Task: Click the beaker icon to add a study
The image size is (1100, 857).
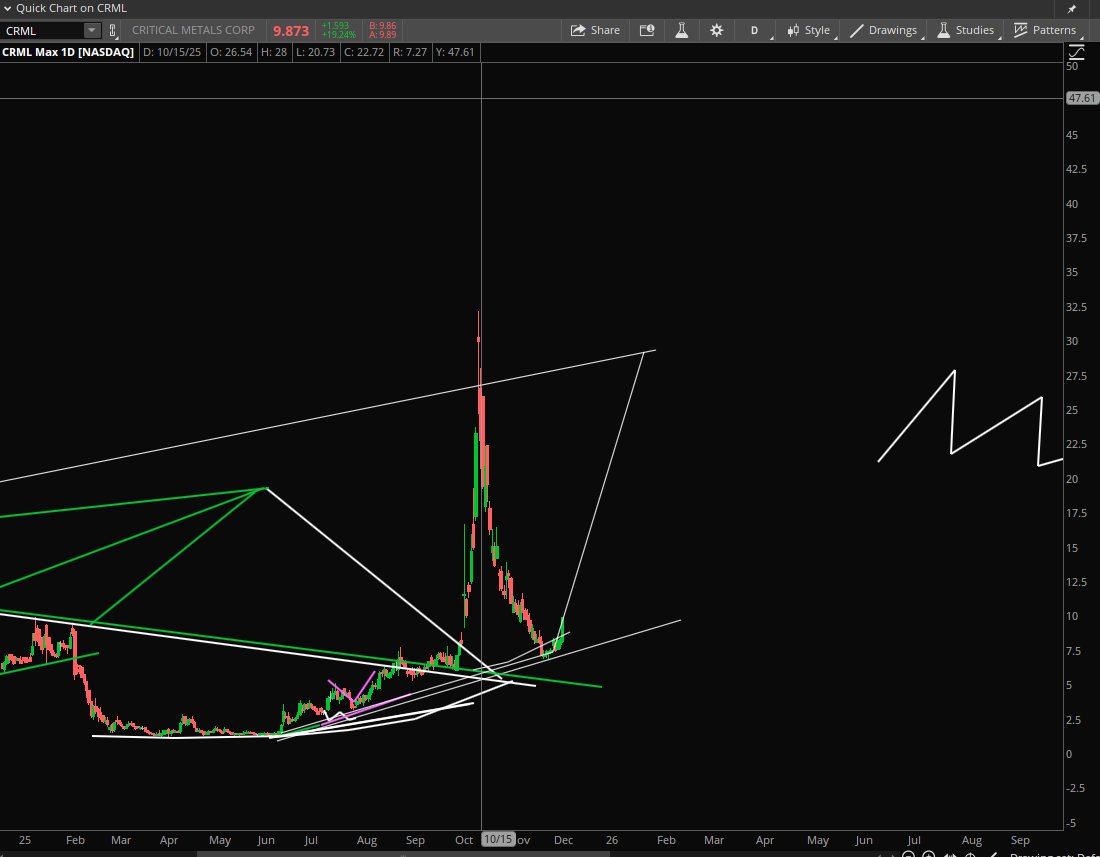Action: [x=682, y=30]
